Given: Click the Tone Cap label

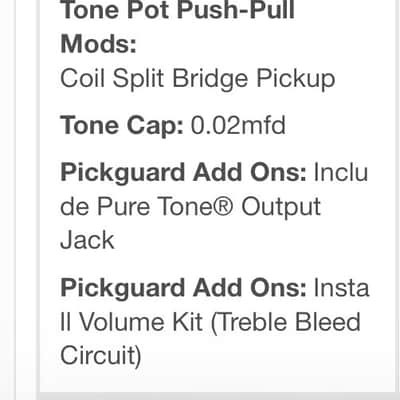Looking at the screenshot, I should coord(122,127).
